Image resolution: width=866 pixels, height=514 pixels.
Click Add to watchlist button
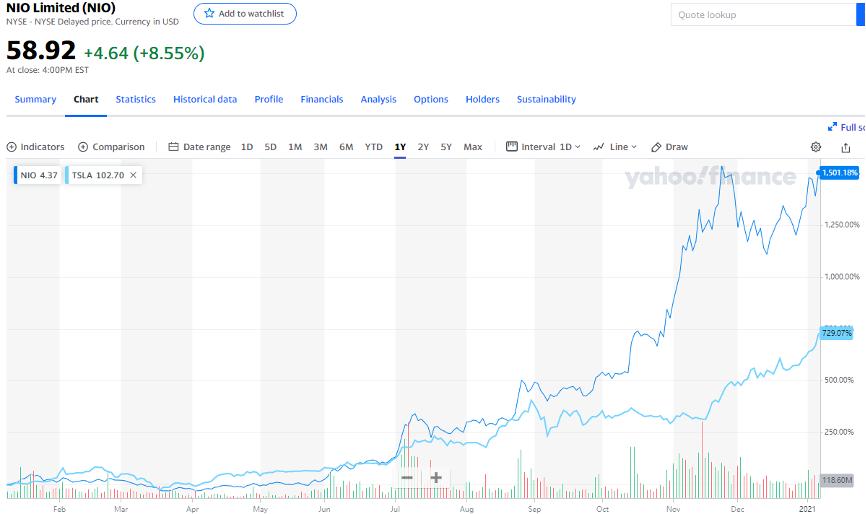click(245, 14)
